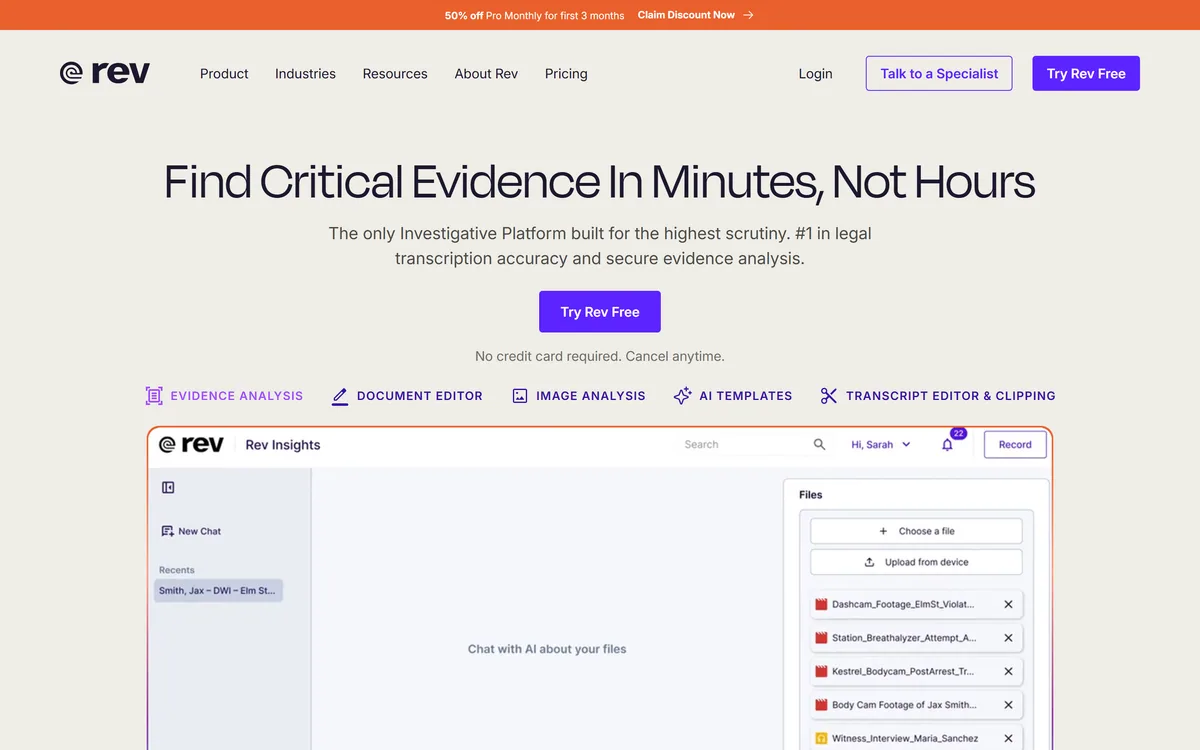Switch to Transcript Editor & Clipping tab

[937, 396]
